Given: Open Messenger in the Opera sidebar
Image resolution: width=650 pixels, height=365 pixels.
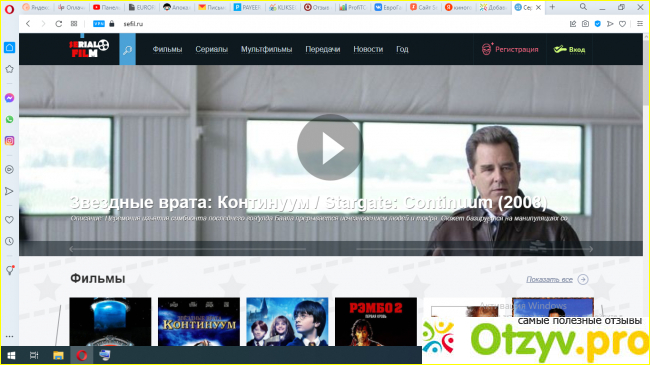Looking at the screenshot, I should (x=9, y=98).
